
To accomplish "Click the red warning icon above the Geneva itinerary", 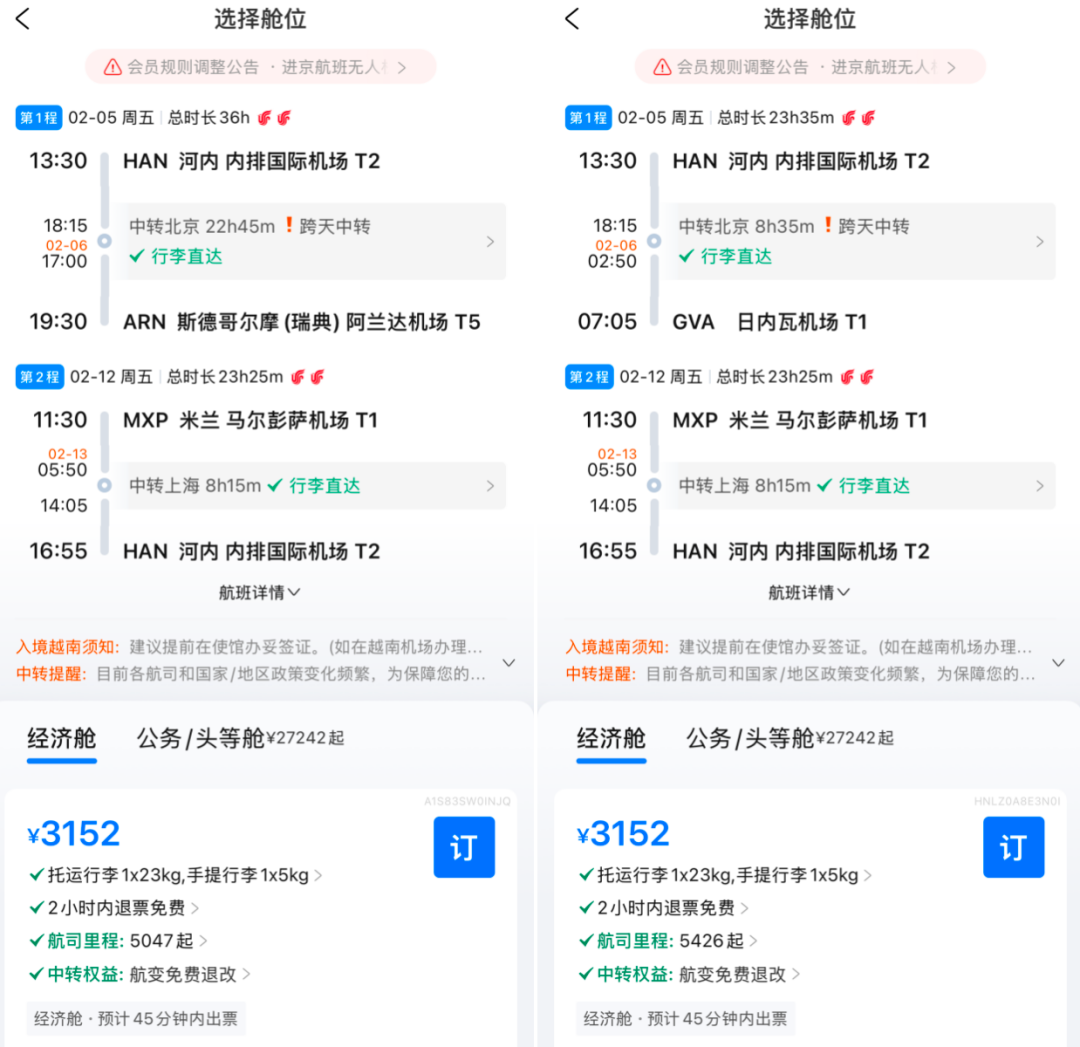I will pyautogui.click(x=662, y=68).
